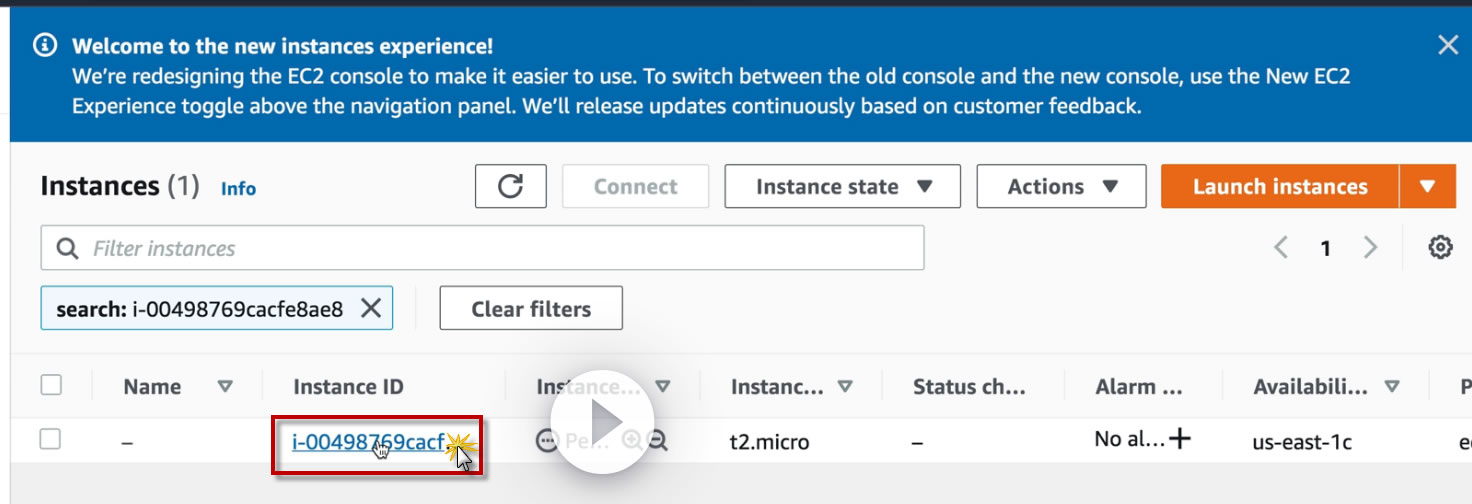Click the Filter instances search field
1472x504 pixels.
click(x=482, y=248)
